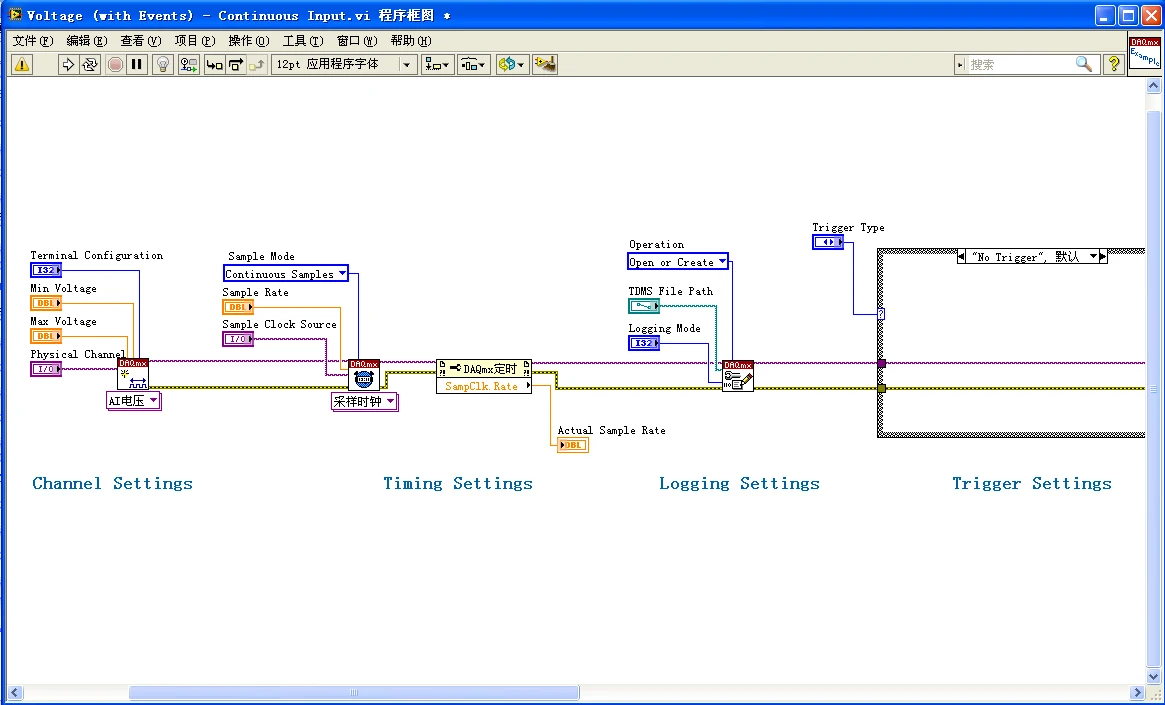
Task: Click the Trigger Type boolean-style terminal
Action: pos(828,243)
